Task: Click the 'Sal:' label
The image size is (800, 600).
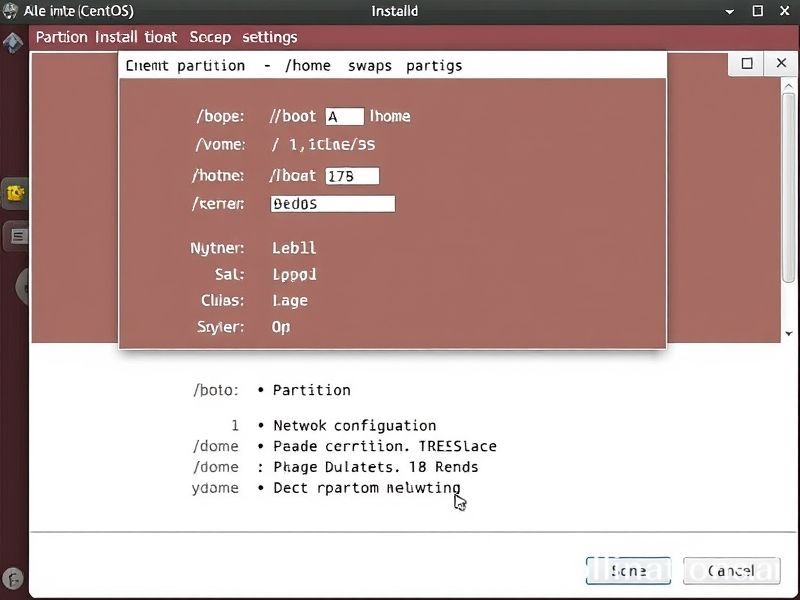Action: pos(230,274)
